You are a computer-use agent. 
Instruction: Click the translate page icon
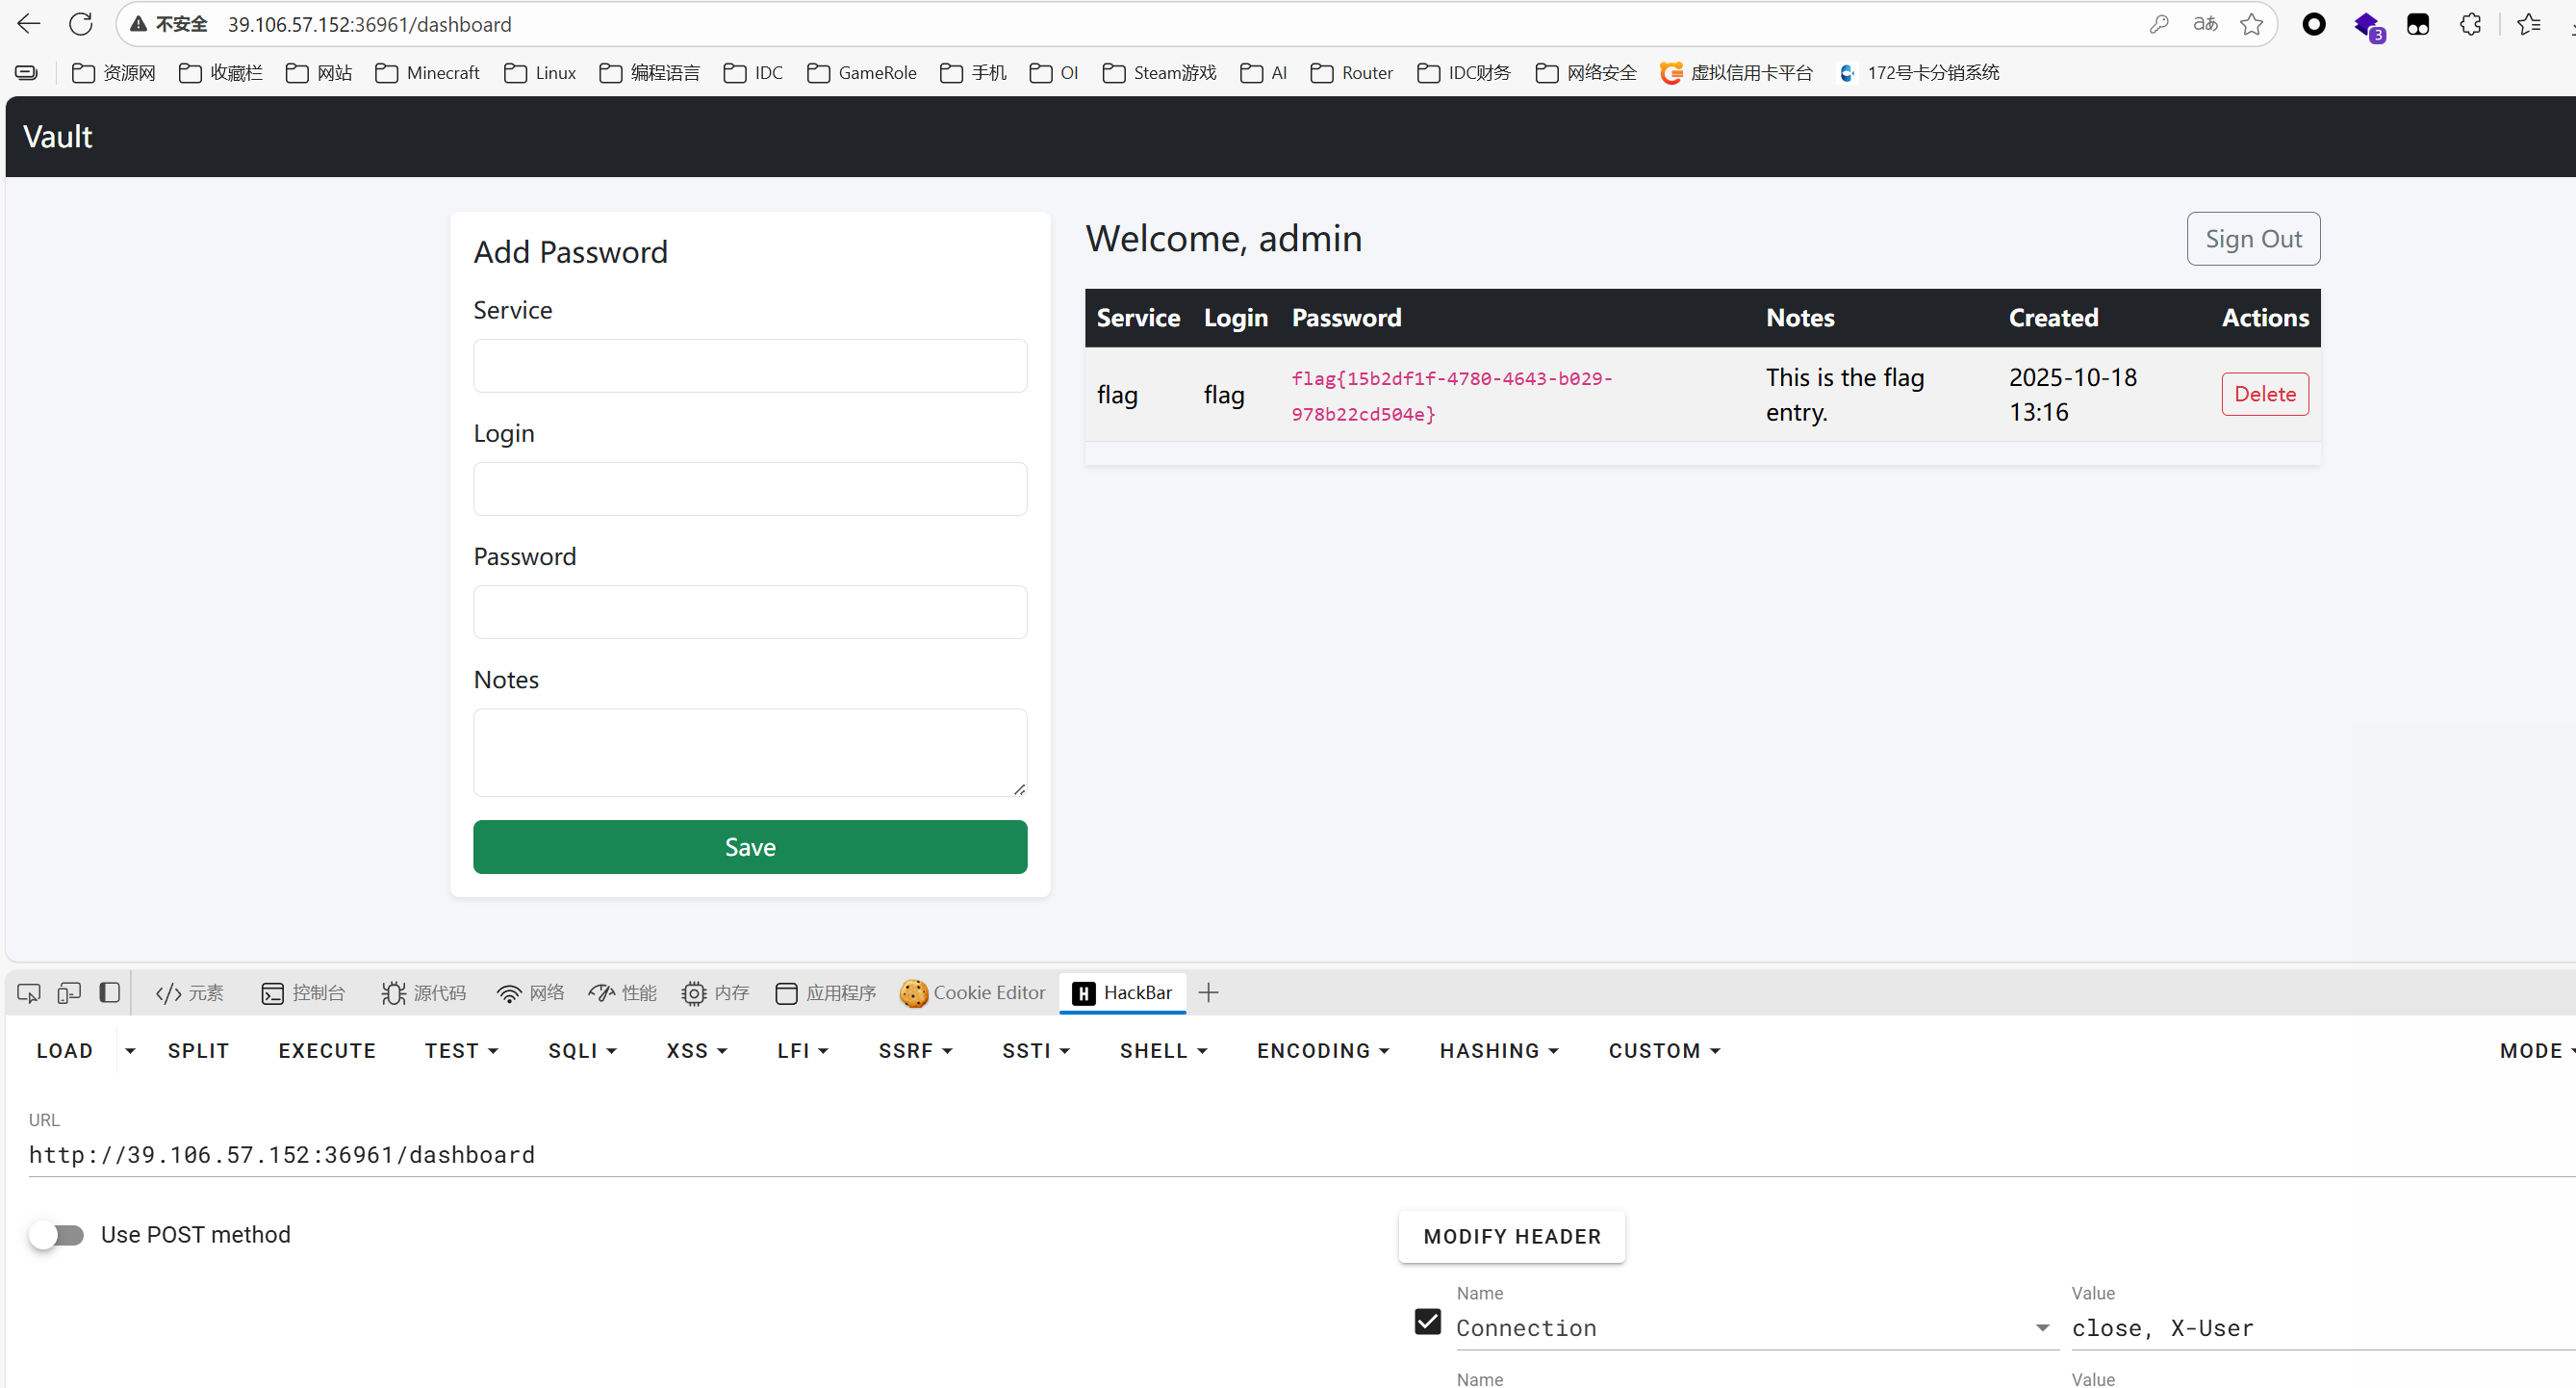2205,24
